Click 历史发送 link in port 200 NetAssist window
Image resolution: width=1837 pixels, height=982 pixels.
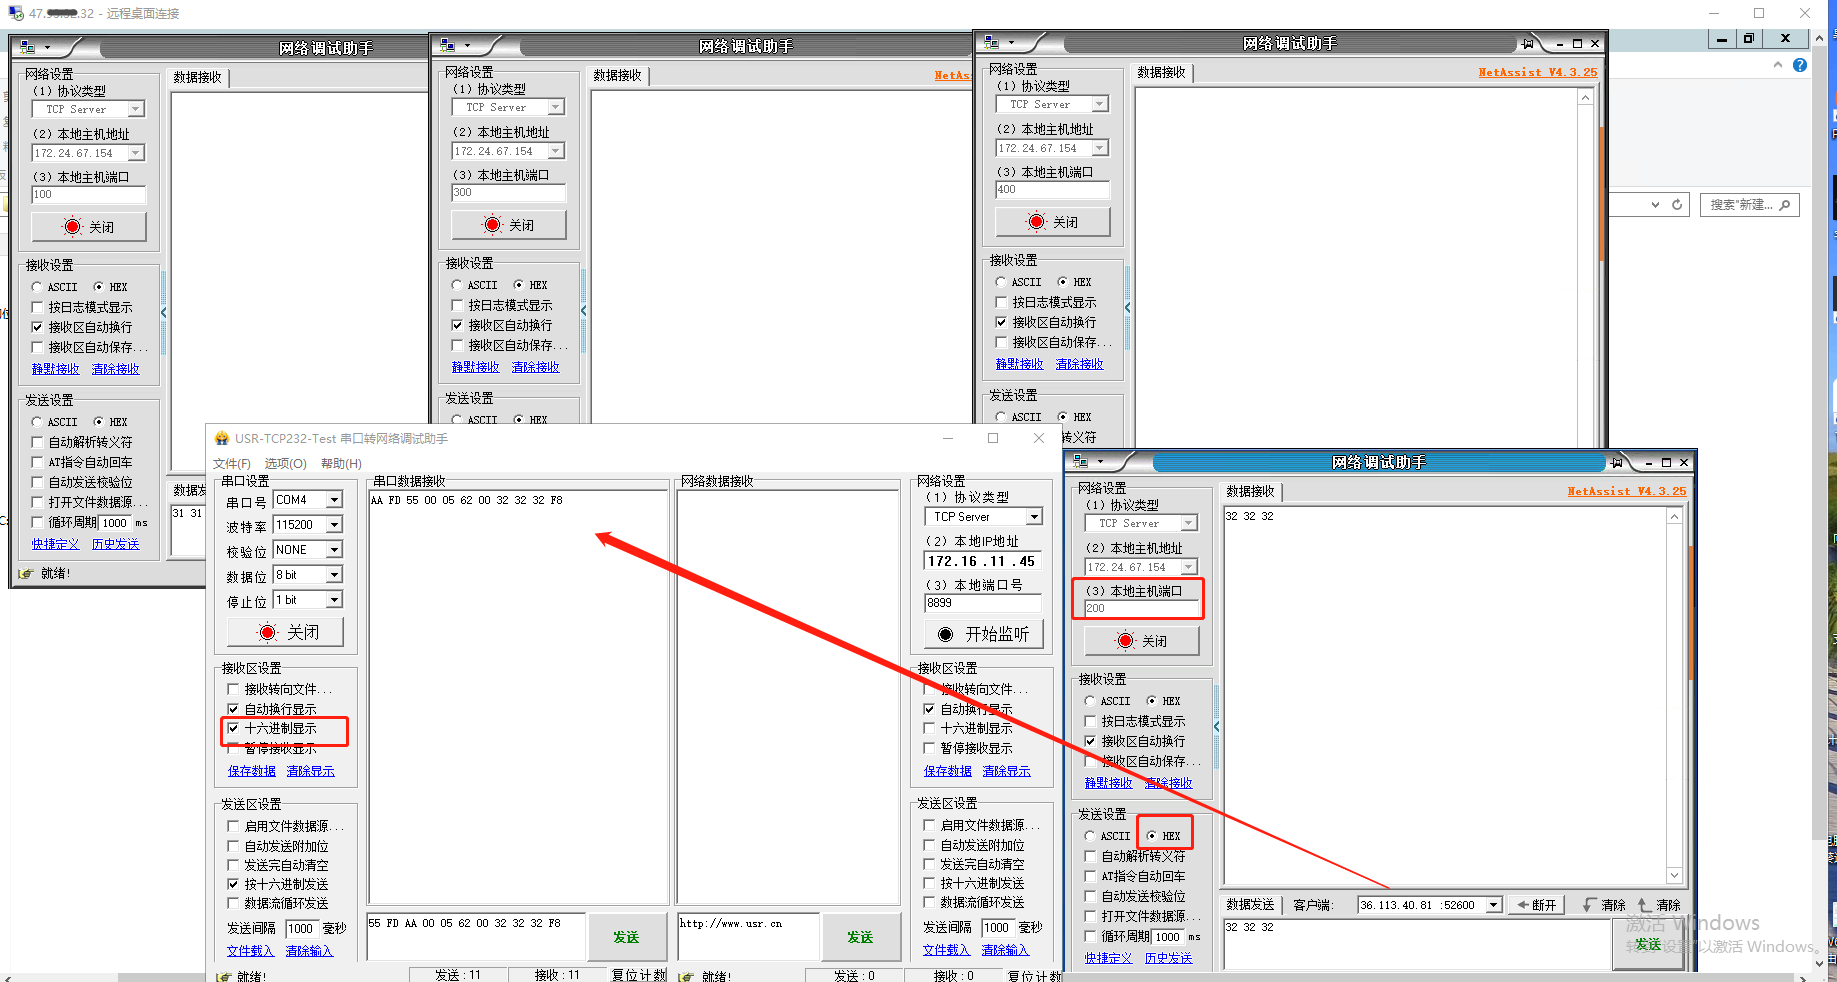1169,957
